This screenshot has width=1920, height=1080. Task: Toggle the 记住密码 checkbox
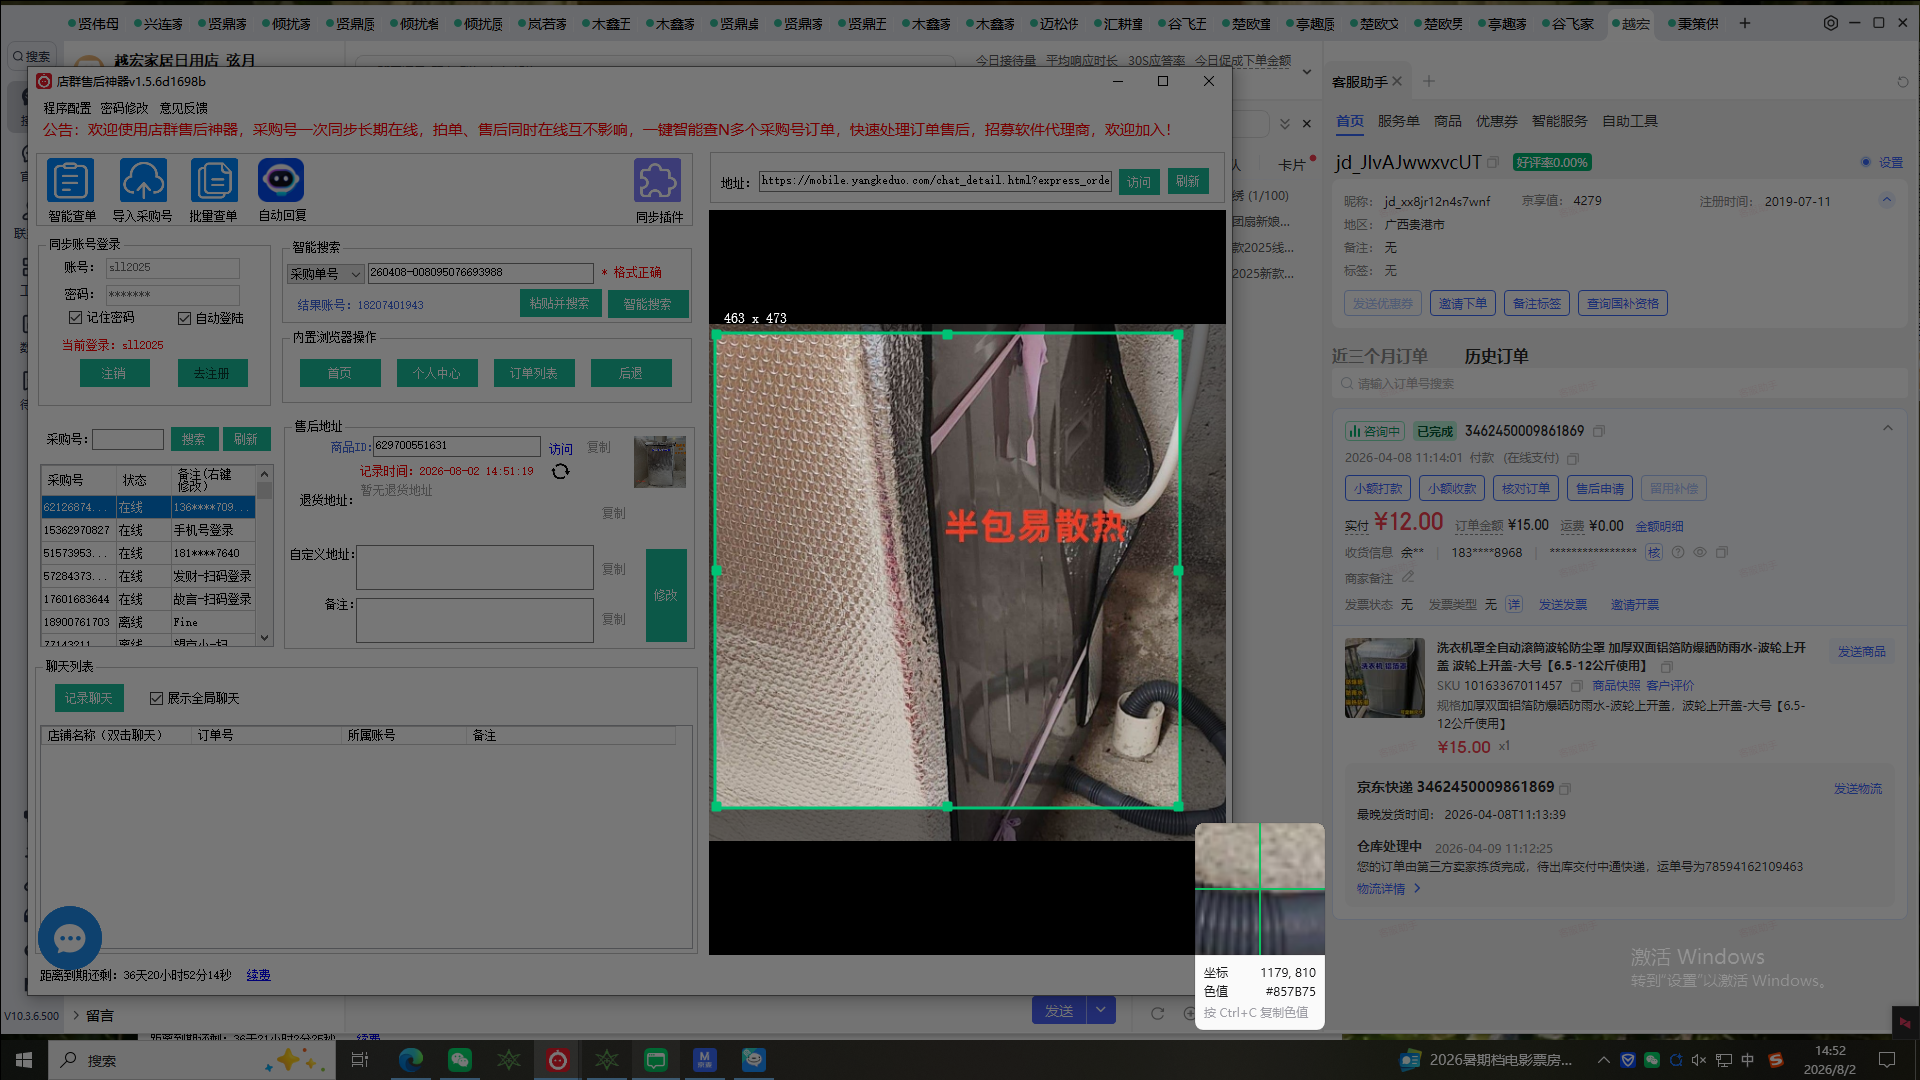tap(75, 317)
